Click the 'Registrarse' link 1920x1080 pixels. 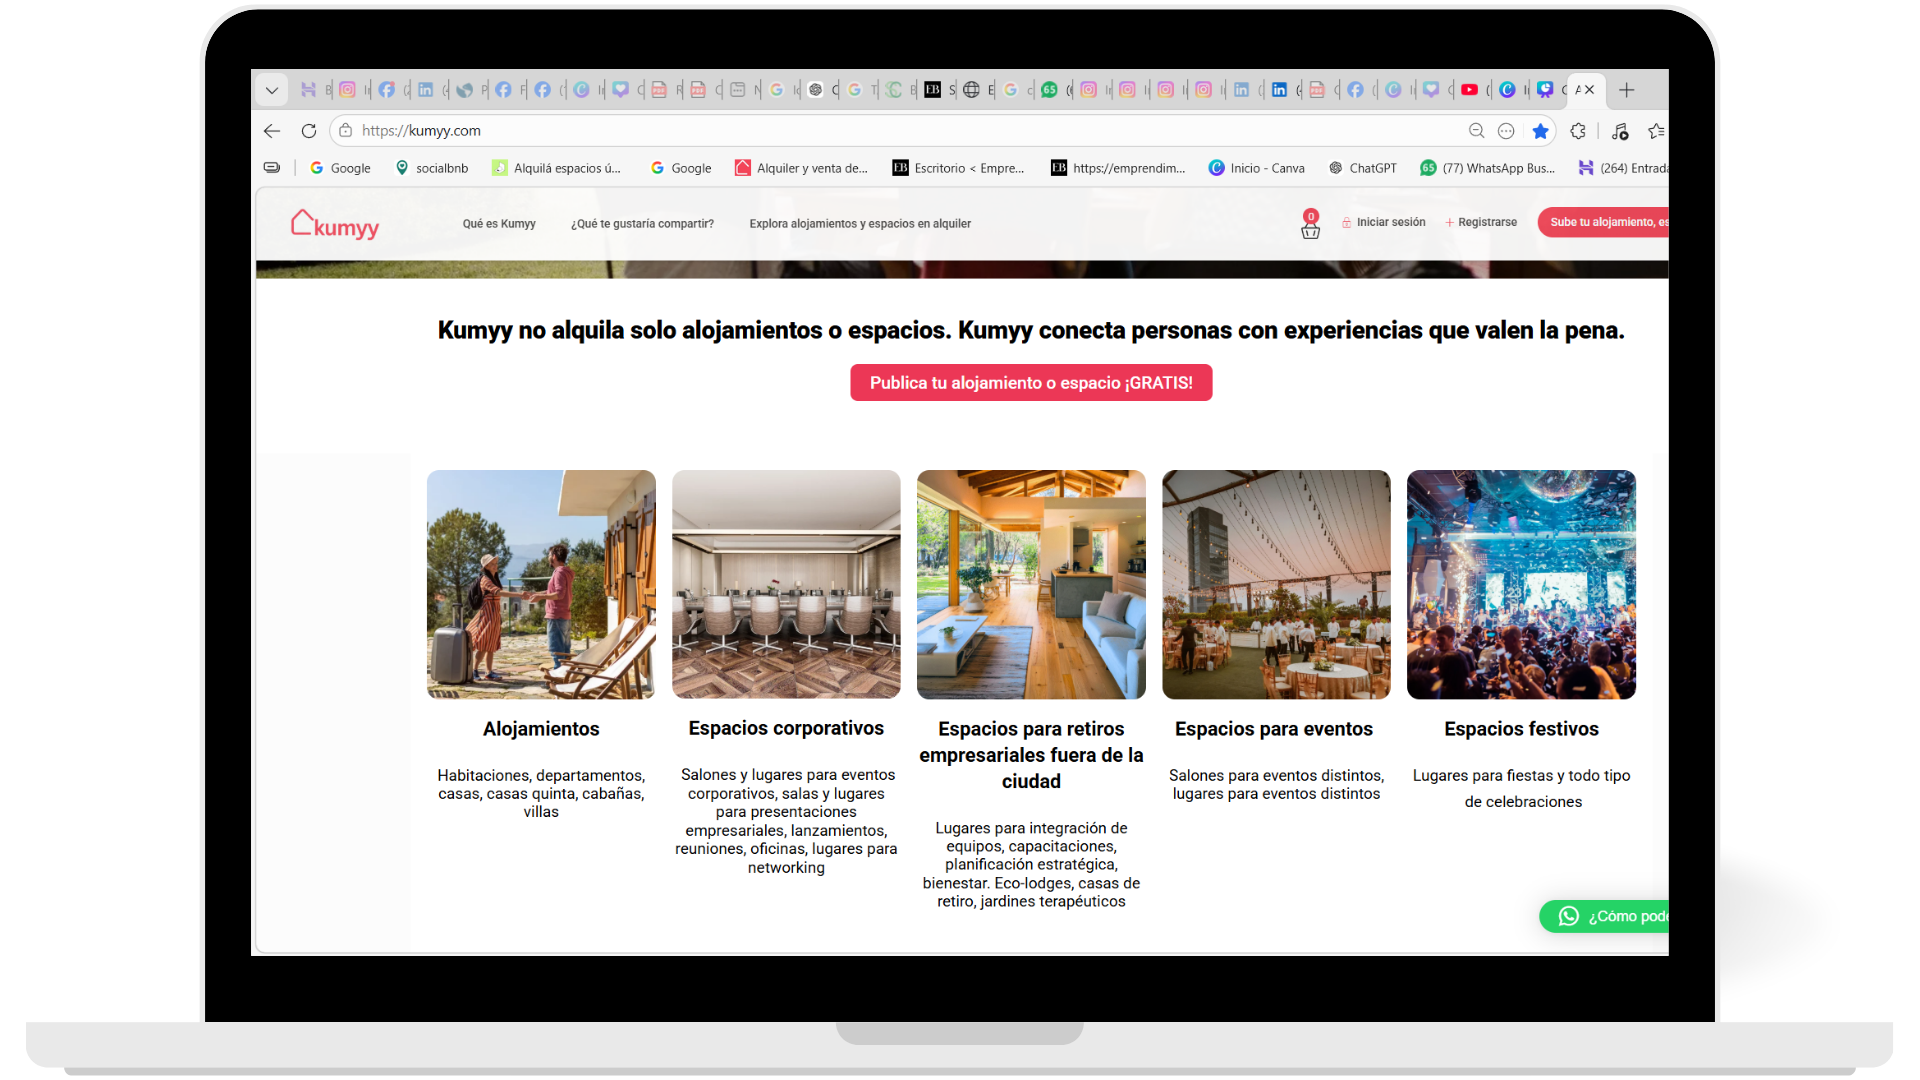tap(1481, 222)
